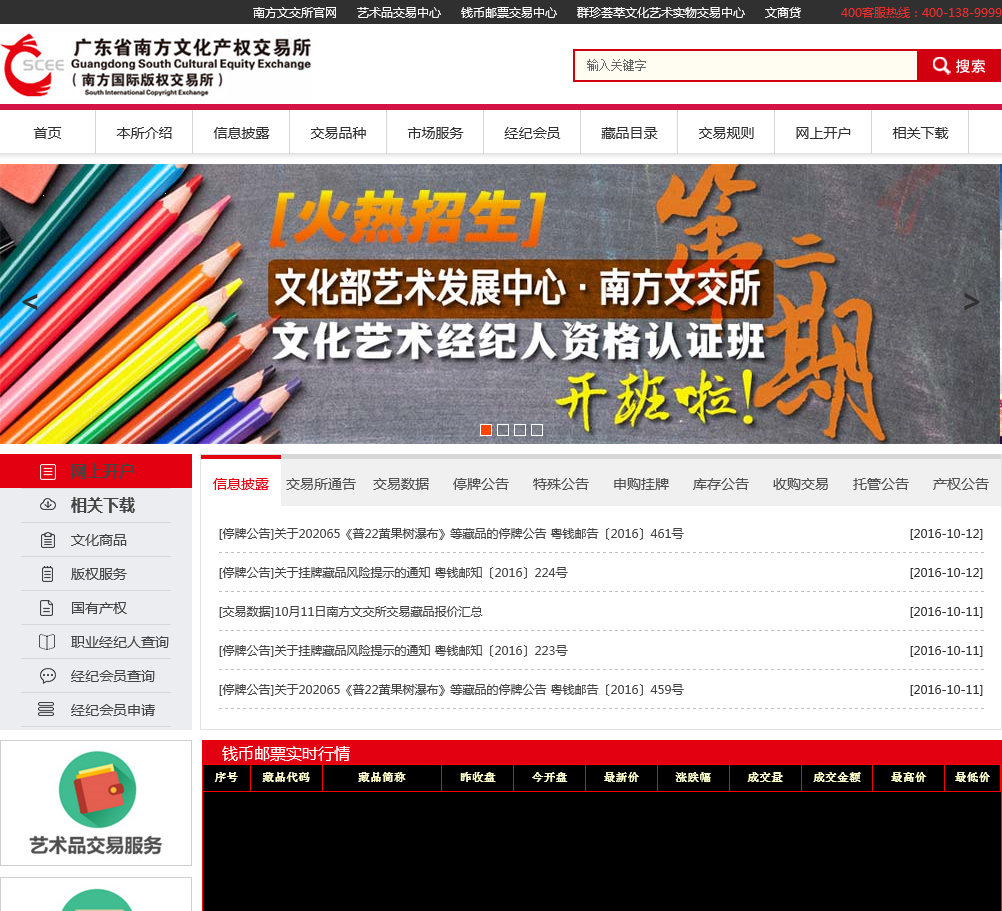Open the 市场服务 navigation menu item

(435, 133)
